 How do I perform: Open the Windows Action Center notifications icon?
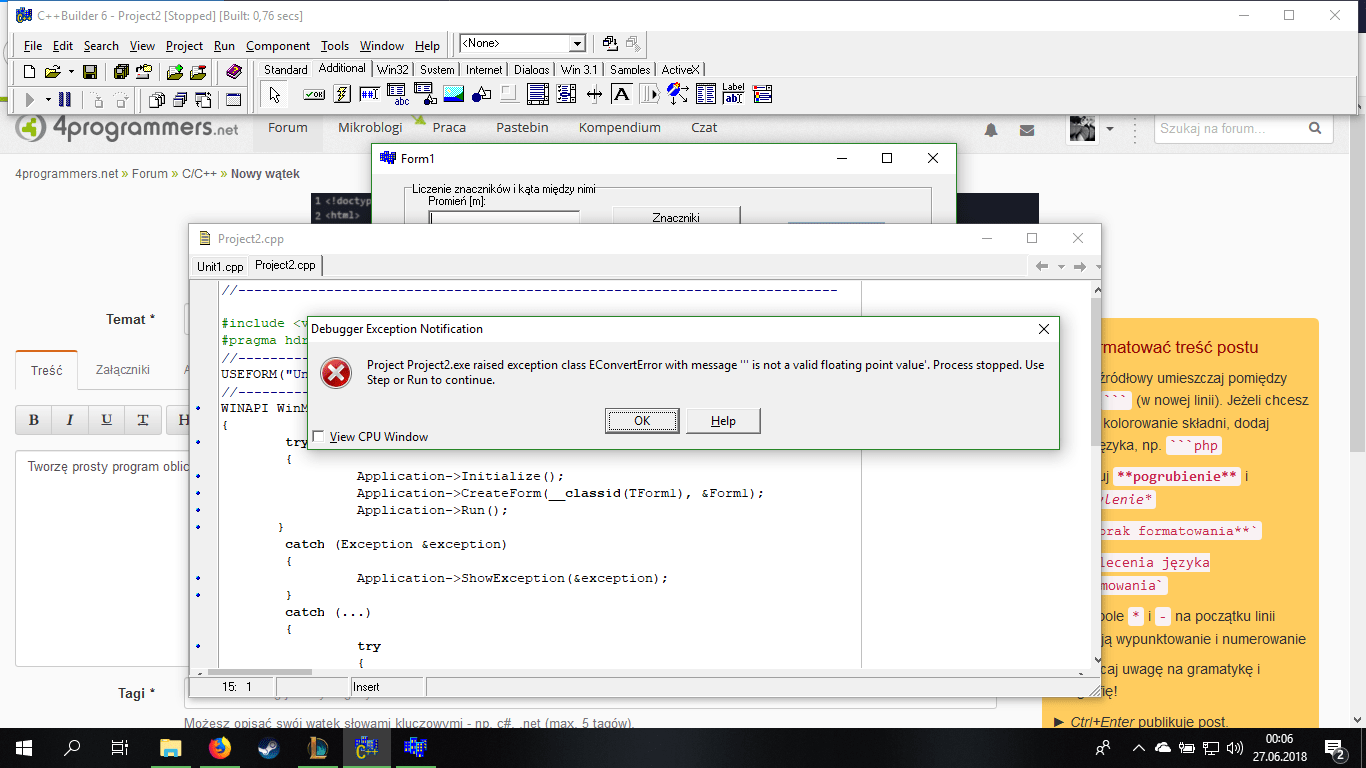(1336, 748)
